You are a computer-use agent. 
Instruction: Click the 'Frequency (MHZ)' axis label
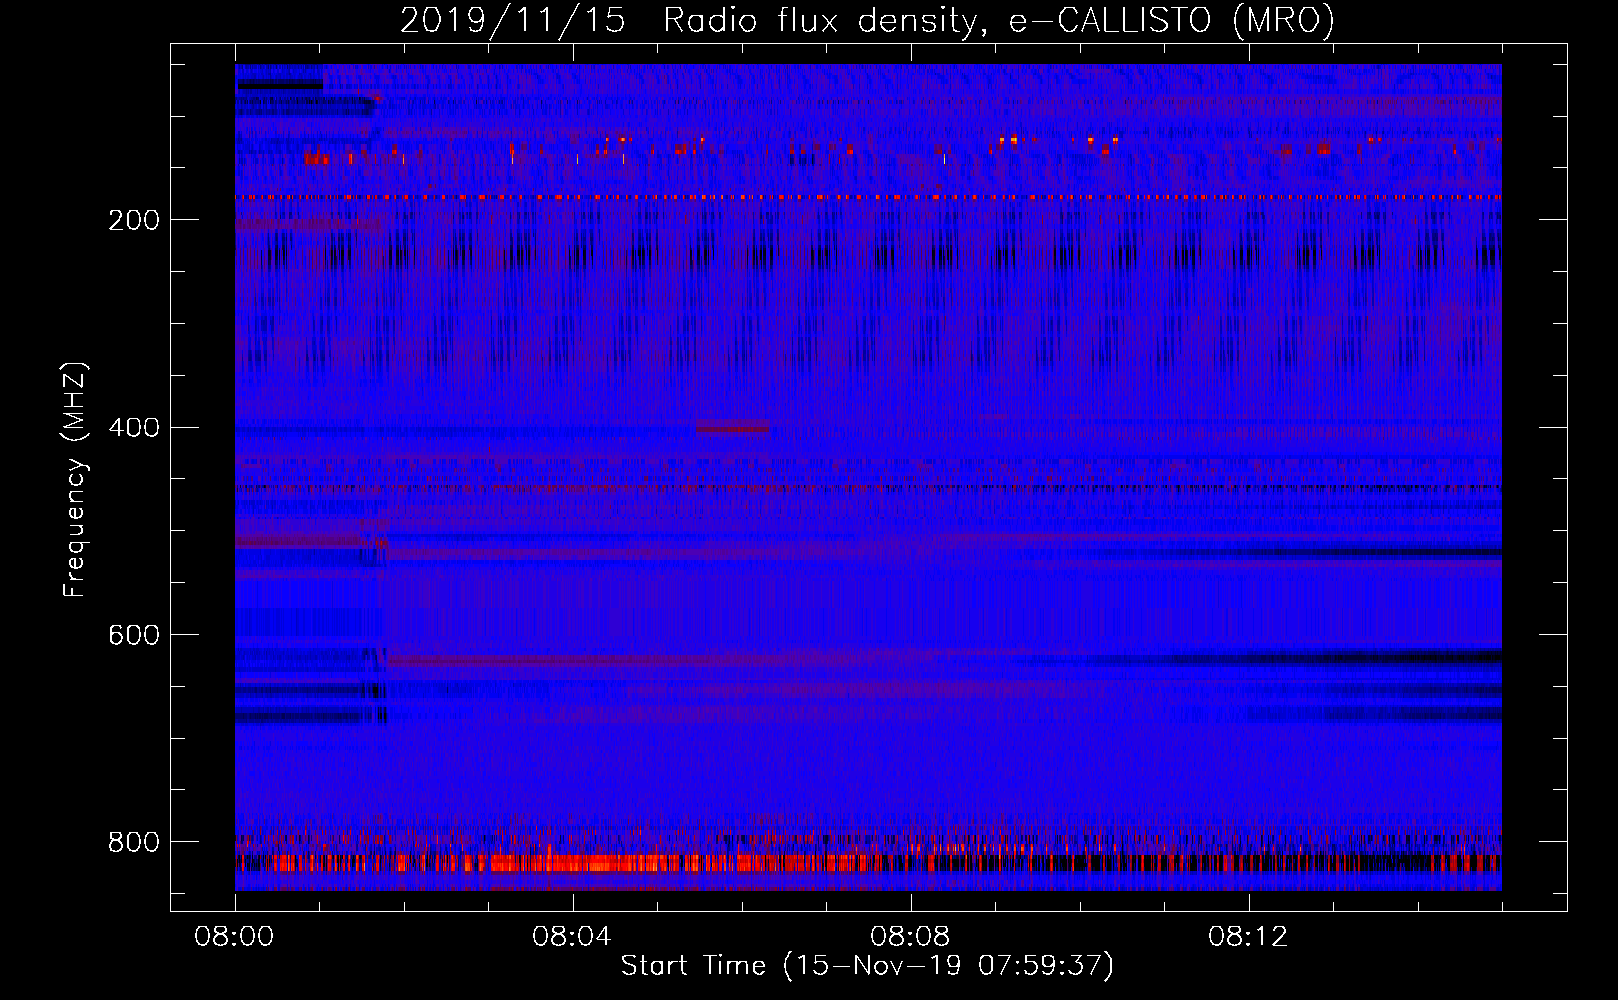pos(75,479)
